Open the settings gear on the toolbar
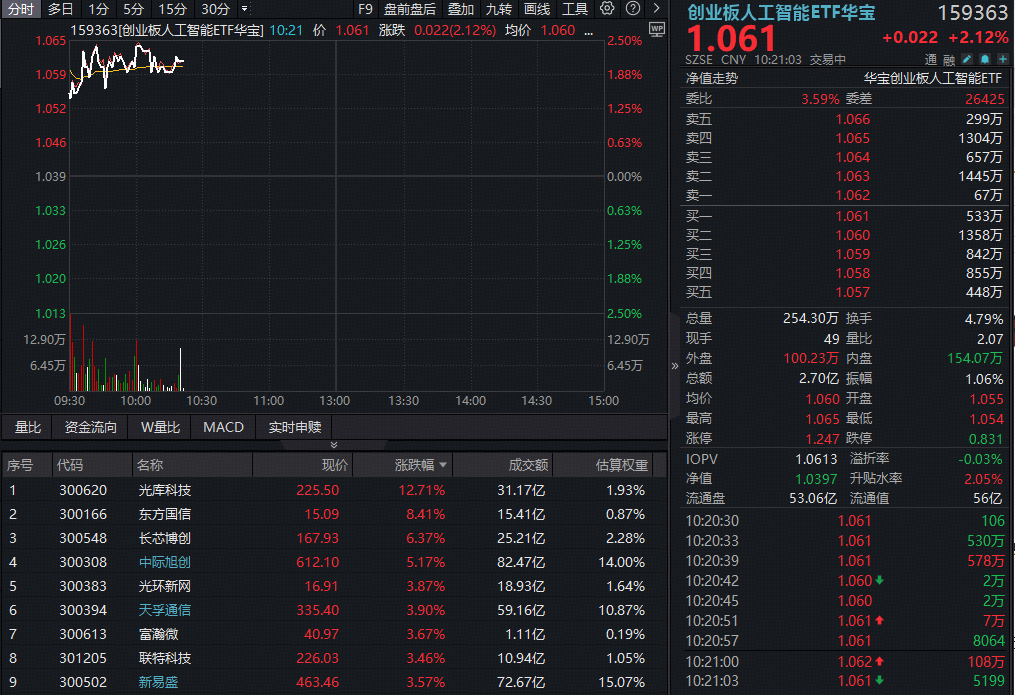 point(607,9)
